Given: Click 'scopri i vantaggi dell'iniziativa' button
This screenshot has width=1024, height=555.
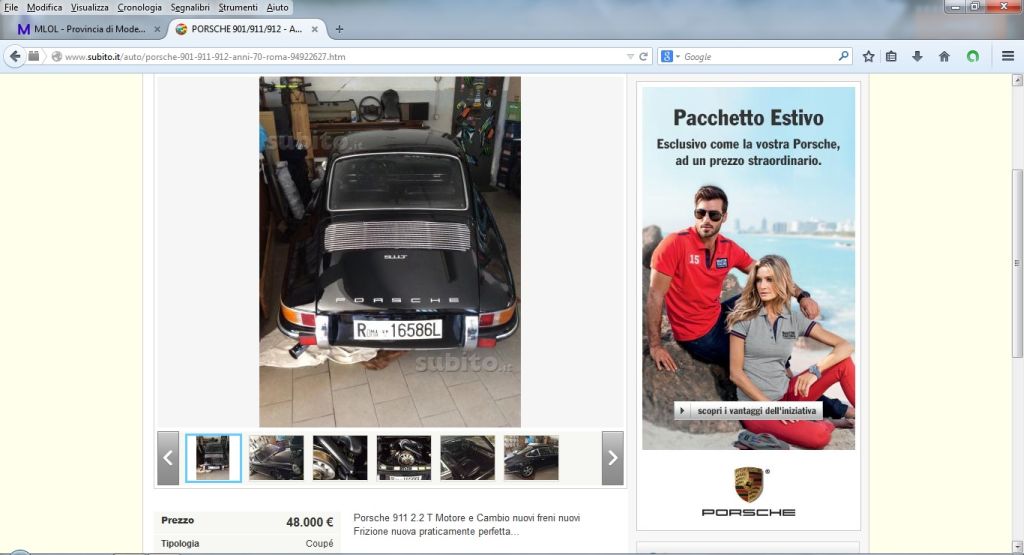Looking at the screenshot, I should coord(748,411).
